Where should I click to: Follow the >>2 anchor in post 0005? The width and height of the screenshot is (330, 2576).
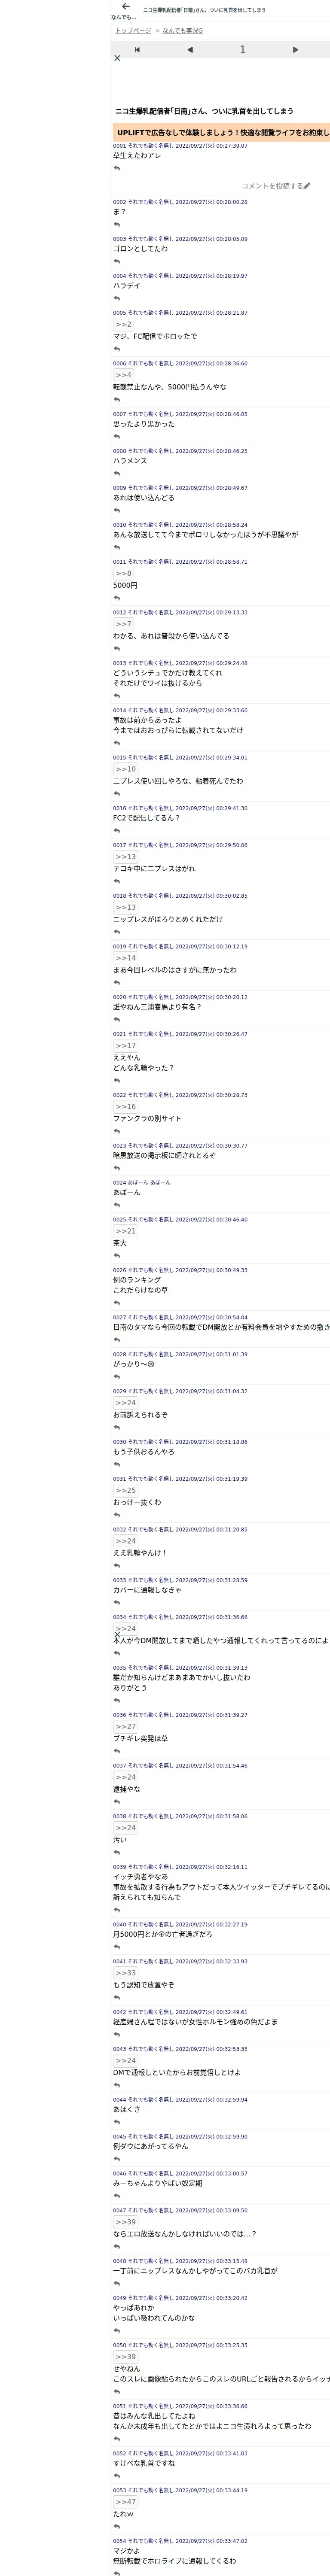(123, 324)
